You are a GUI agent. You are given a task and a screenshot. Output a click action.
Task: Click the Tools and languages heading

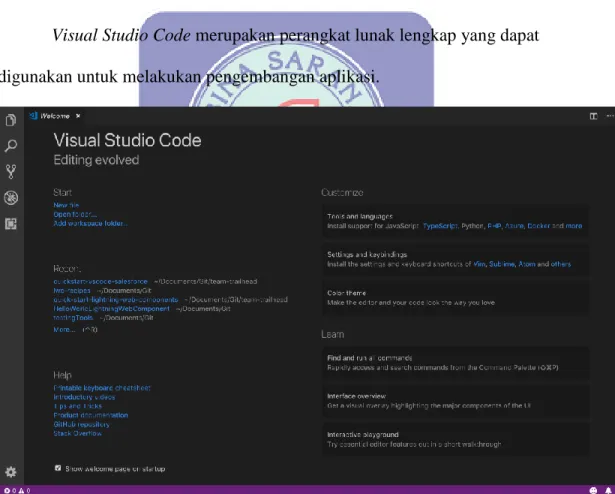(360, 216)
